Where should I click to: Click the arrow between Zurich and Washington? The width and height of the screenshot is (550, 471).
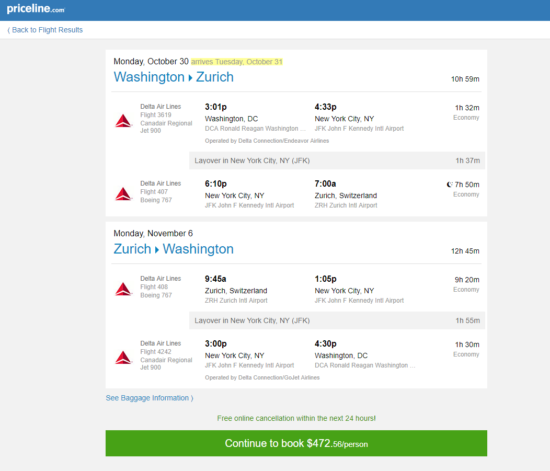(157, 250)
